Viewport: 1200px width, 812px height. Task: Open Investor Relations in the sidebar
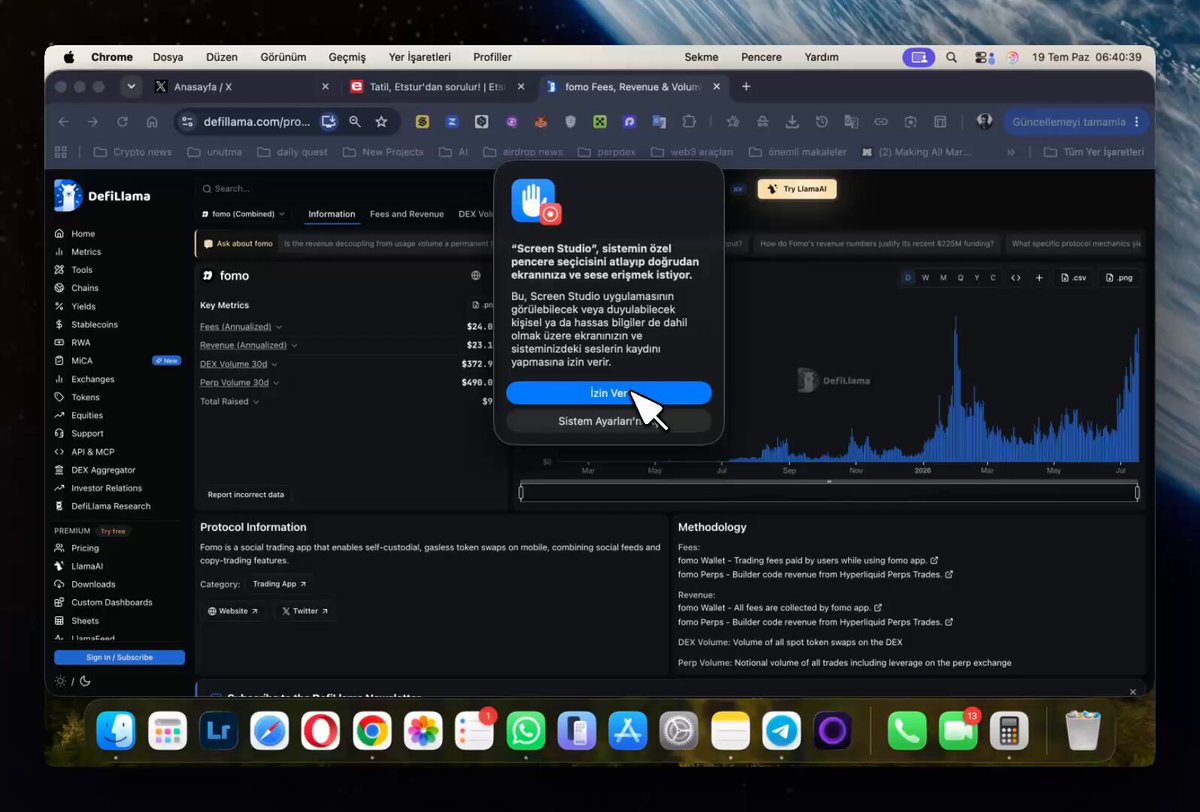106,488
